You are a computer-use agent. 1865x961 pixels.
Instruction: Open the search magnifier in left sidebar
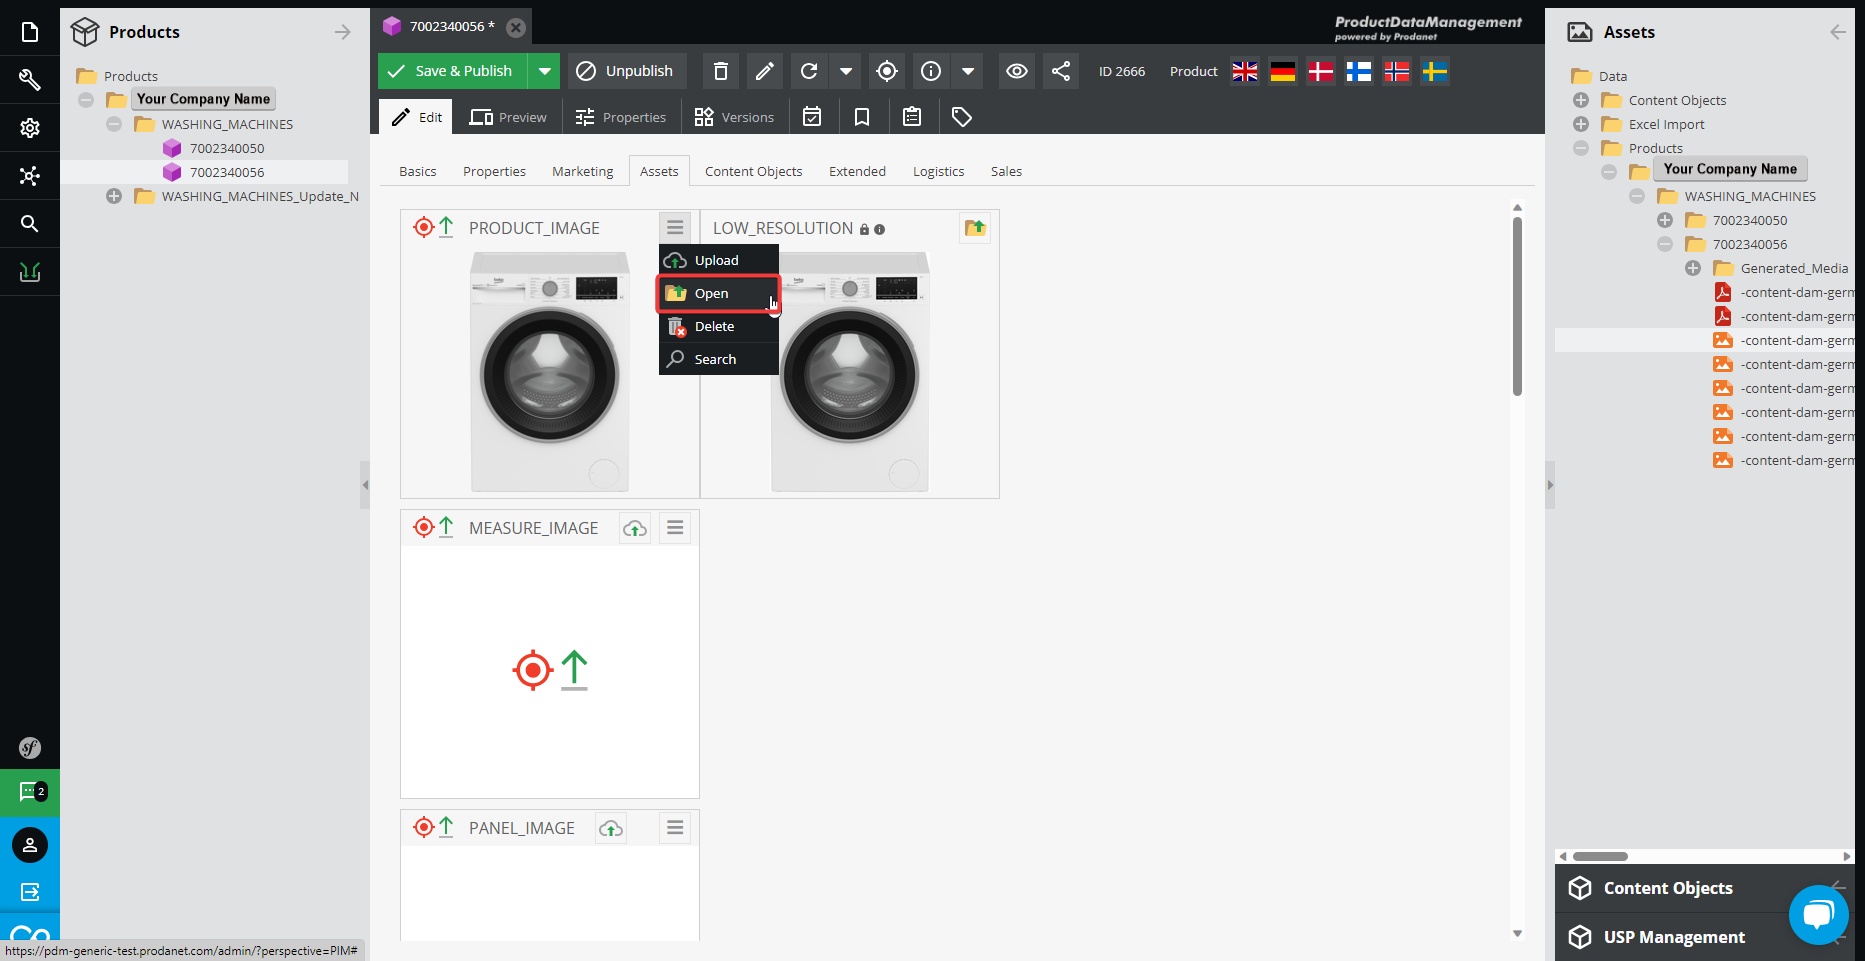[30, 224]
